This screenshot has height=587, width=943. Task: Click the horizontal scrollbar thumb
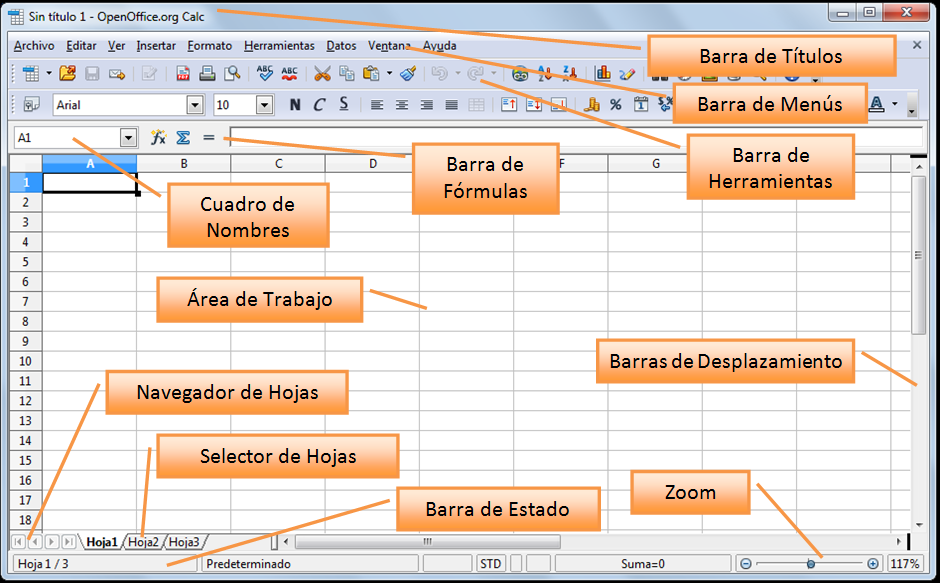(428, 542)
